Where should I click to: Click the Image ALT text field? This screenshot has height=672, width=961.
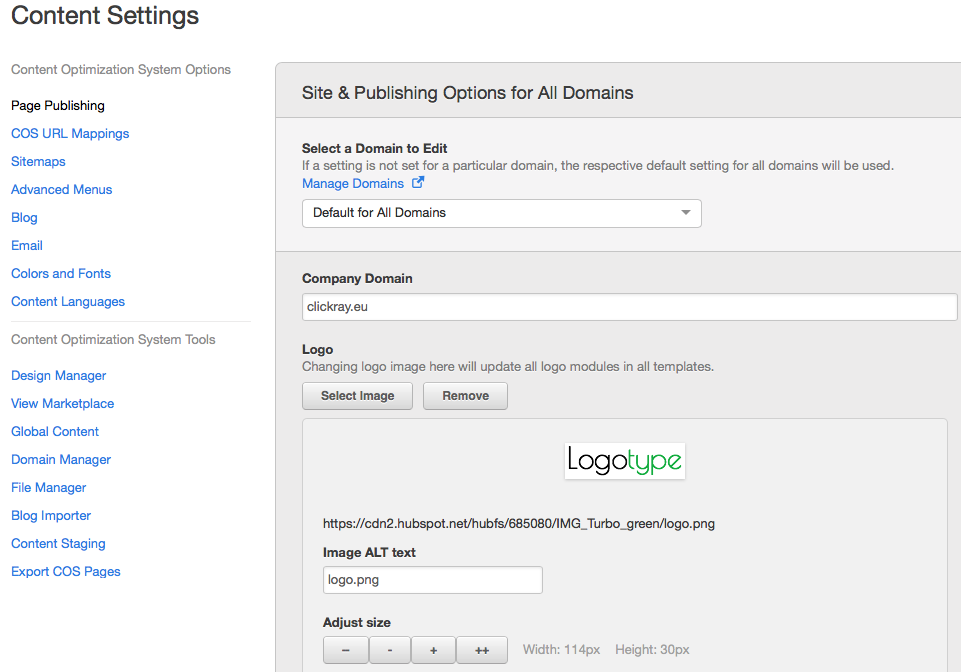tap(433, 580)
